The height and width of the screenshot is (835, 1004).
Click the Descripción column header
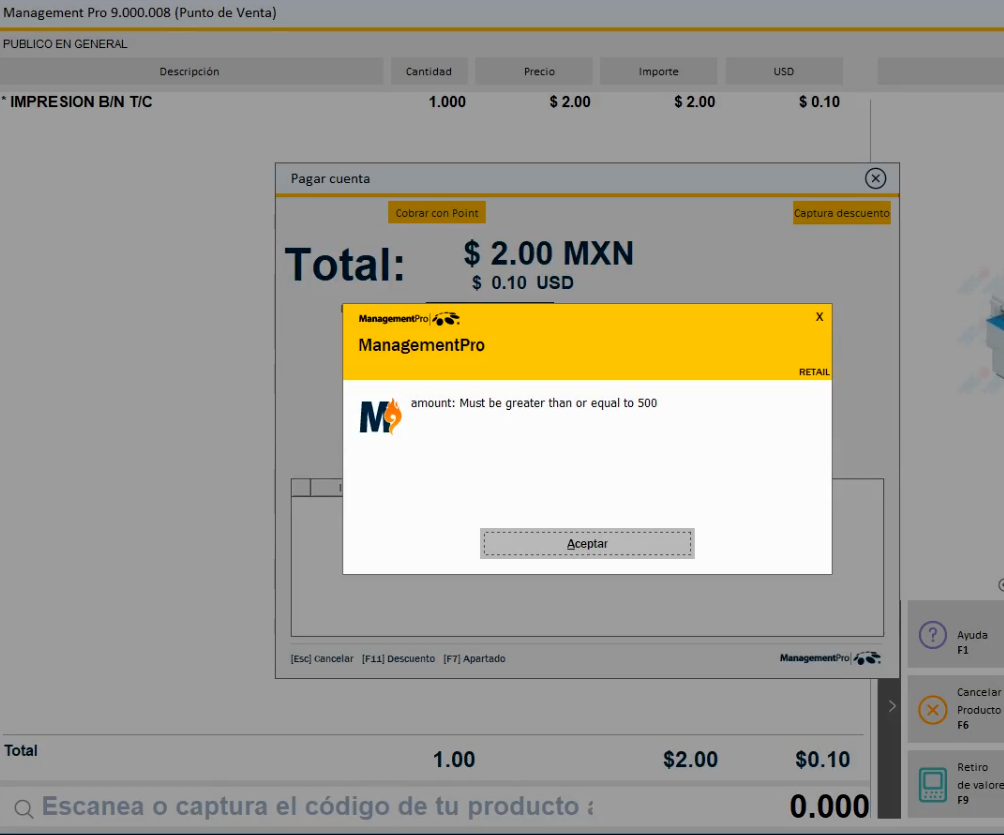point(190,72)
